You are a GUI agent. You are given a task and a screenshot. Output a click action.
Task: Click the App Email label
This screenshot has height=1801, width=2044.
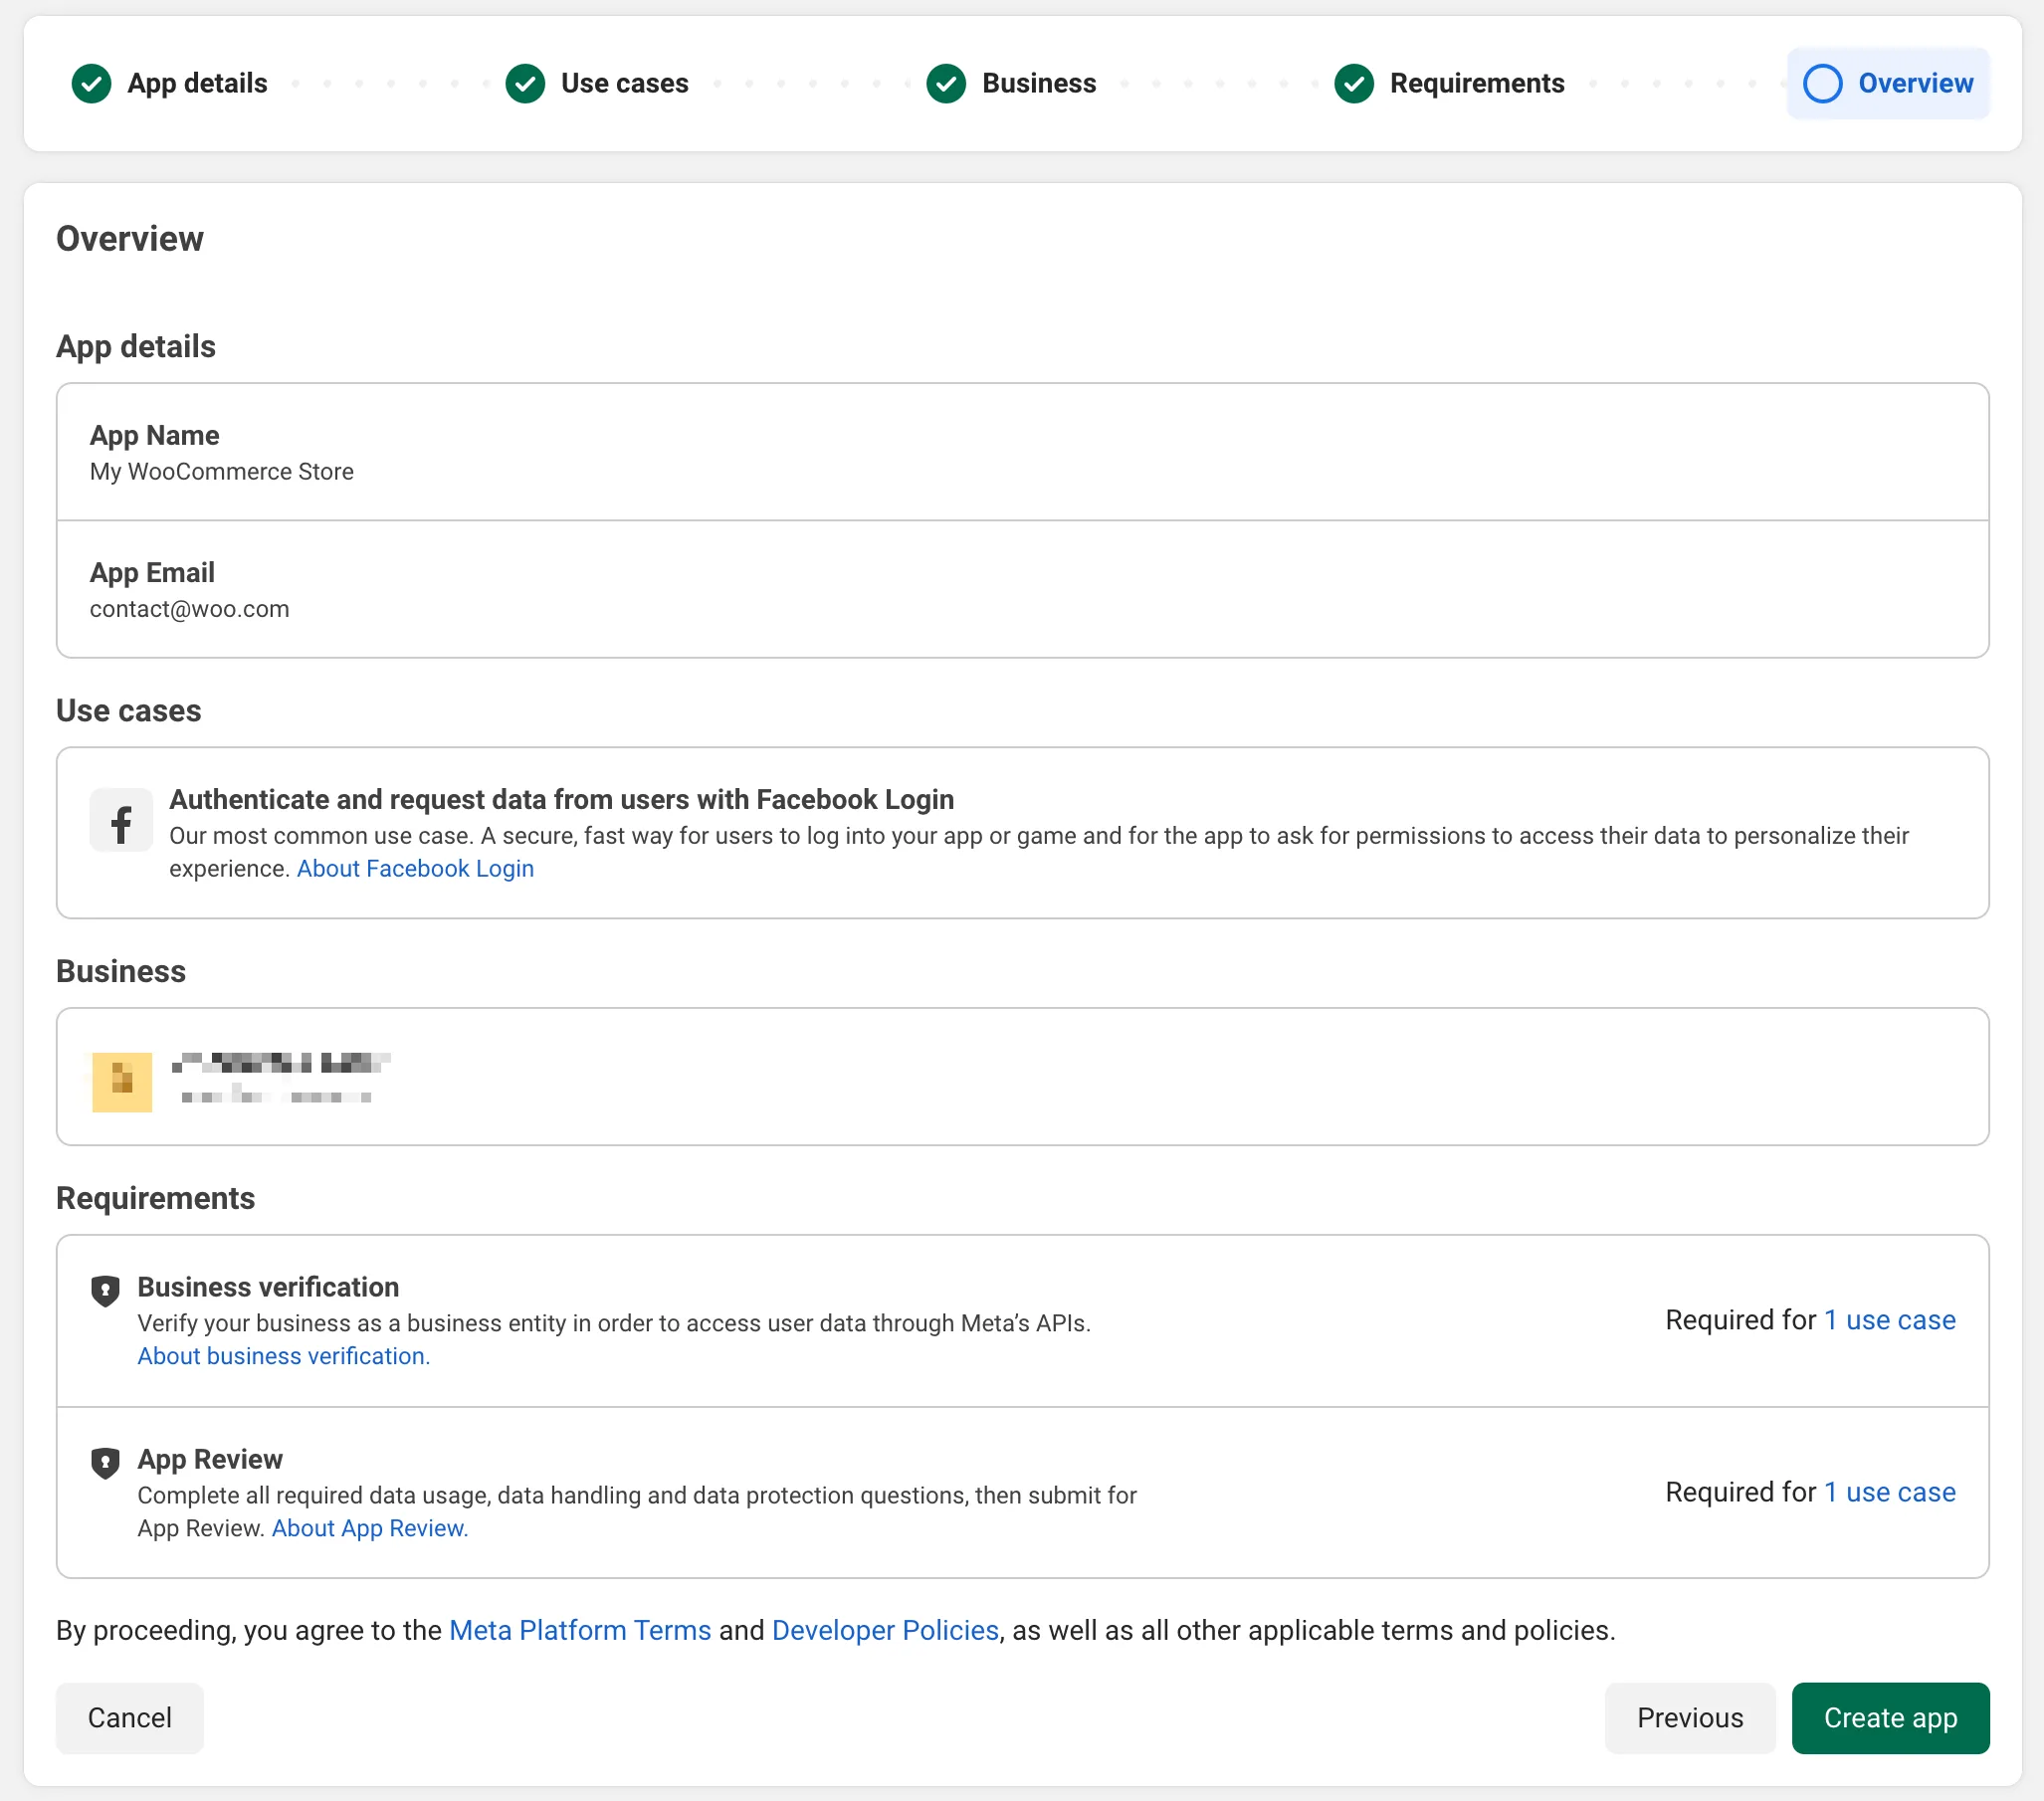[x=152, y=572]
